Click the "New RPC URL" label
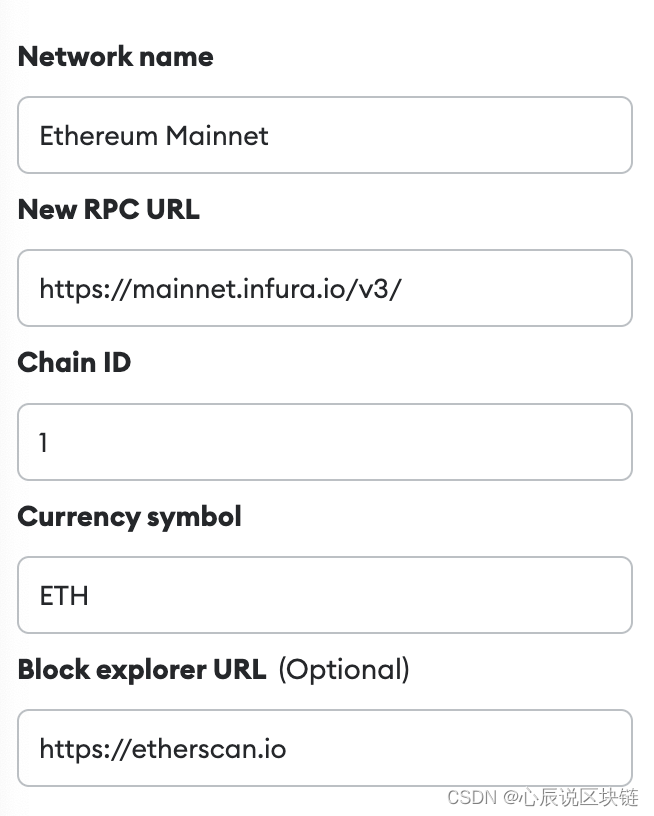 [x=108, y=210]
